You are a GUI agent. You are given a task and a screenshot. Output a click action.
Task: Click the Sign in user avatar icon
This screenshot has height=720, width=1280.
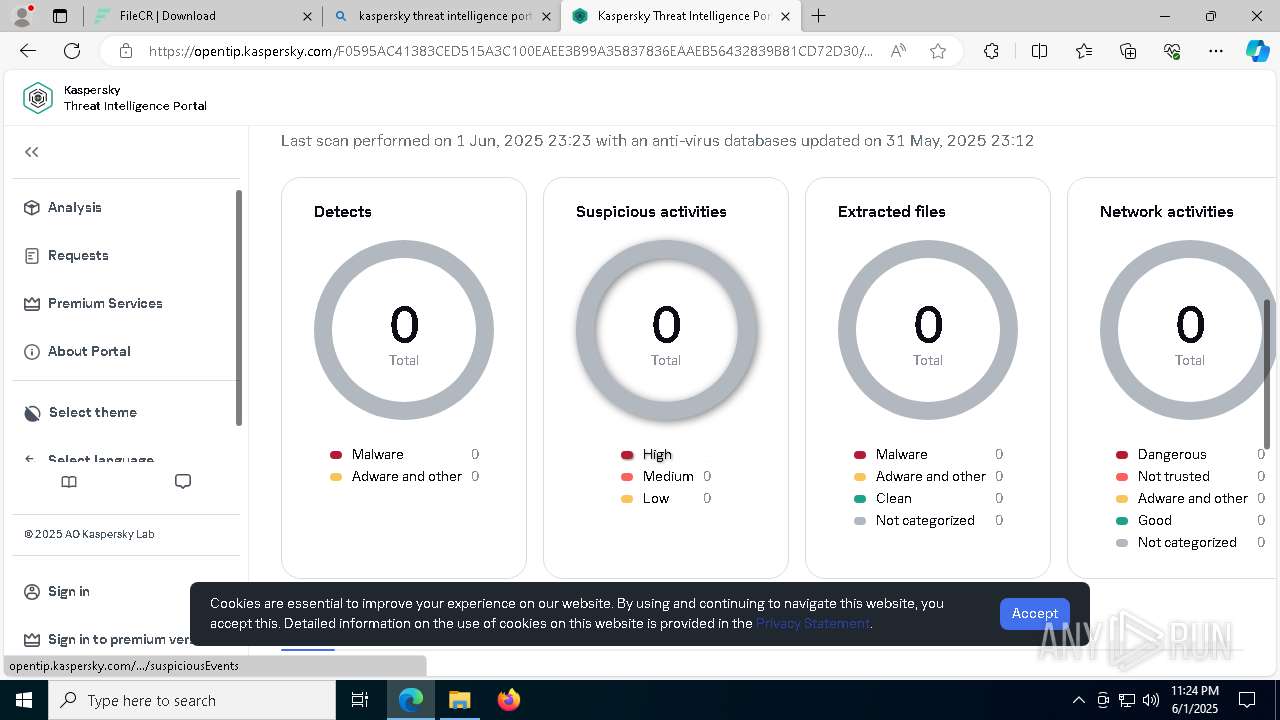pos(32,591)
